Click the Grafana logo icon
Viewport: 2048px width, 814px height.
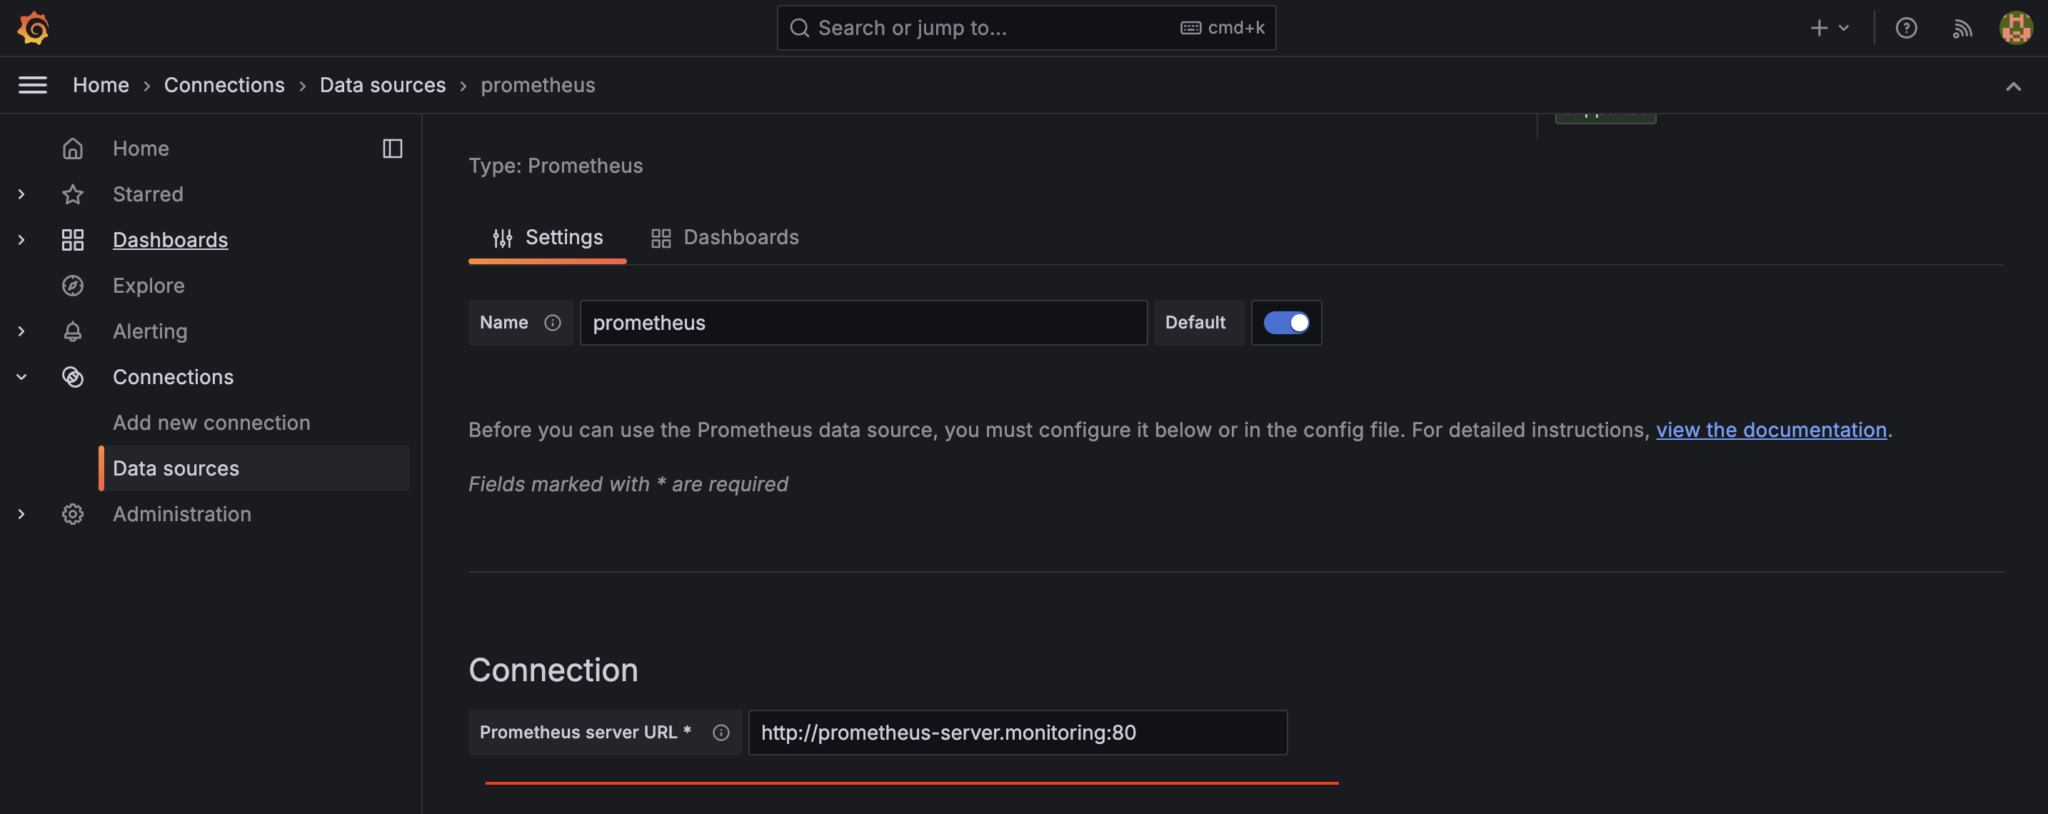pyautogui.click(x=33, y=28)
